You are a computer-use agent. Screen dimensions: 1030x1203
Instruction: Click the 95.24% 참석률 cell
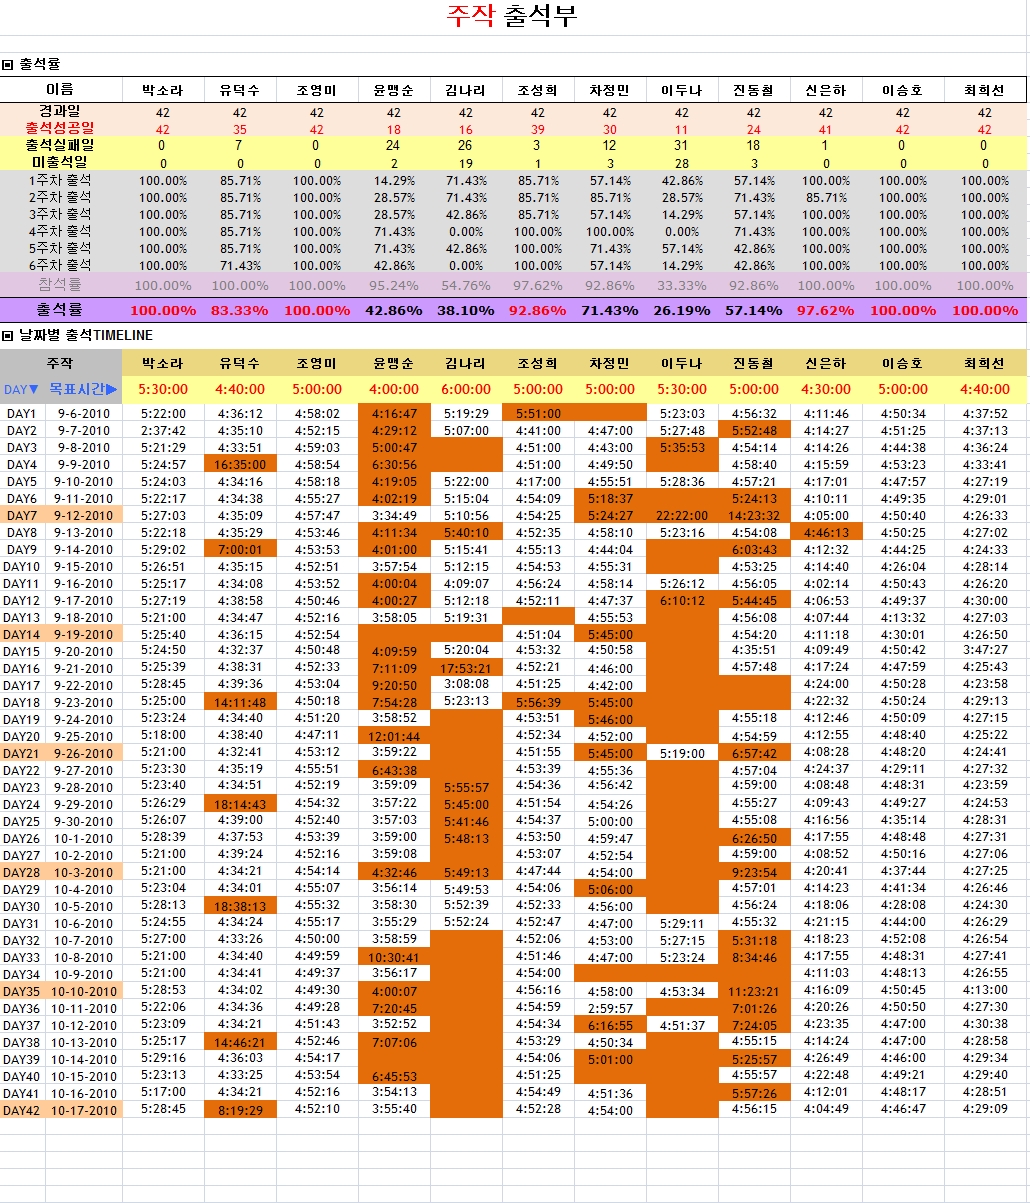coord(394,286)
